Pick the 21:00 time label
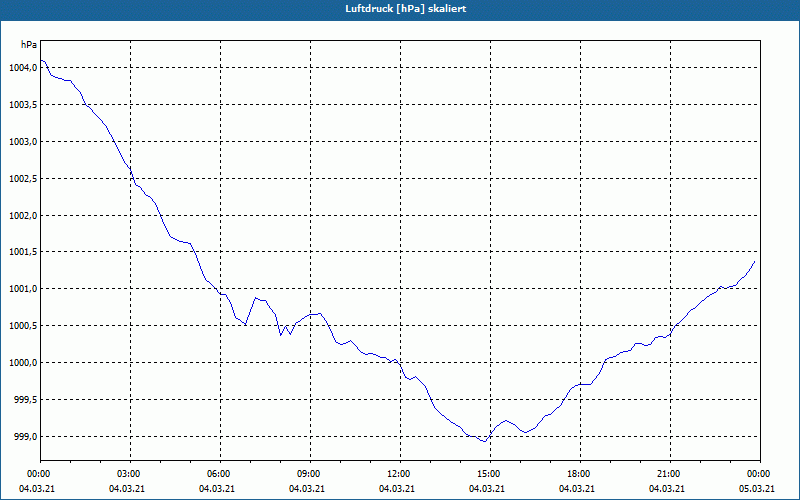This screenshot has width=800, height=500. (x=670, y=474)
